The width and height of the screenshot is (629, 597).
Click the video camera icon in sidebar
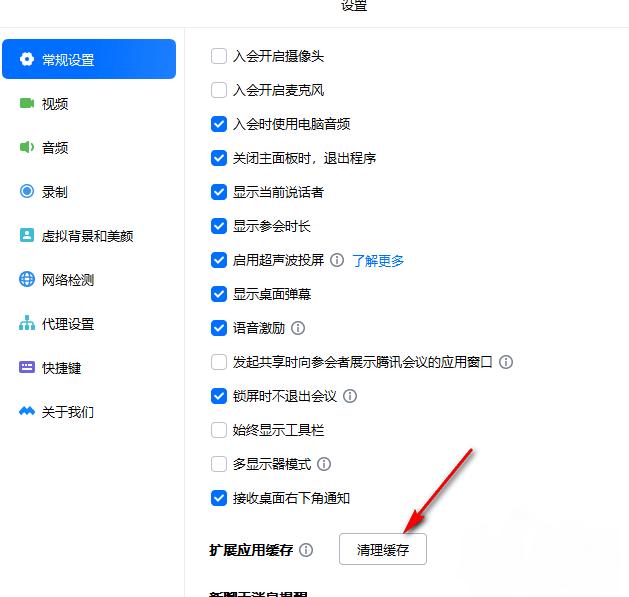coord(27,104)
